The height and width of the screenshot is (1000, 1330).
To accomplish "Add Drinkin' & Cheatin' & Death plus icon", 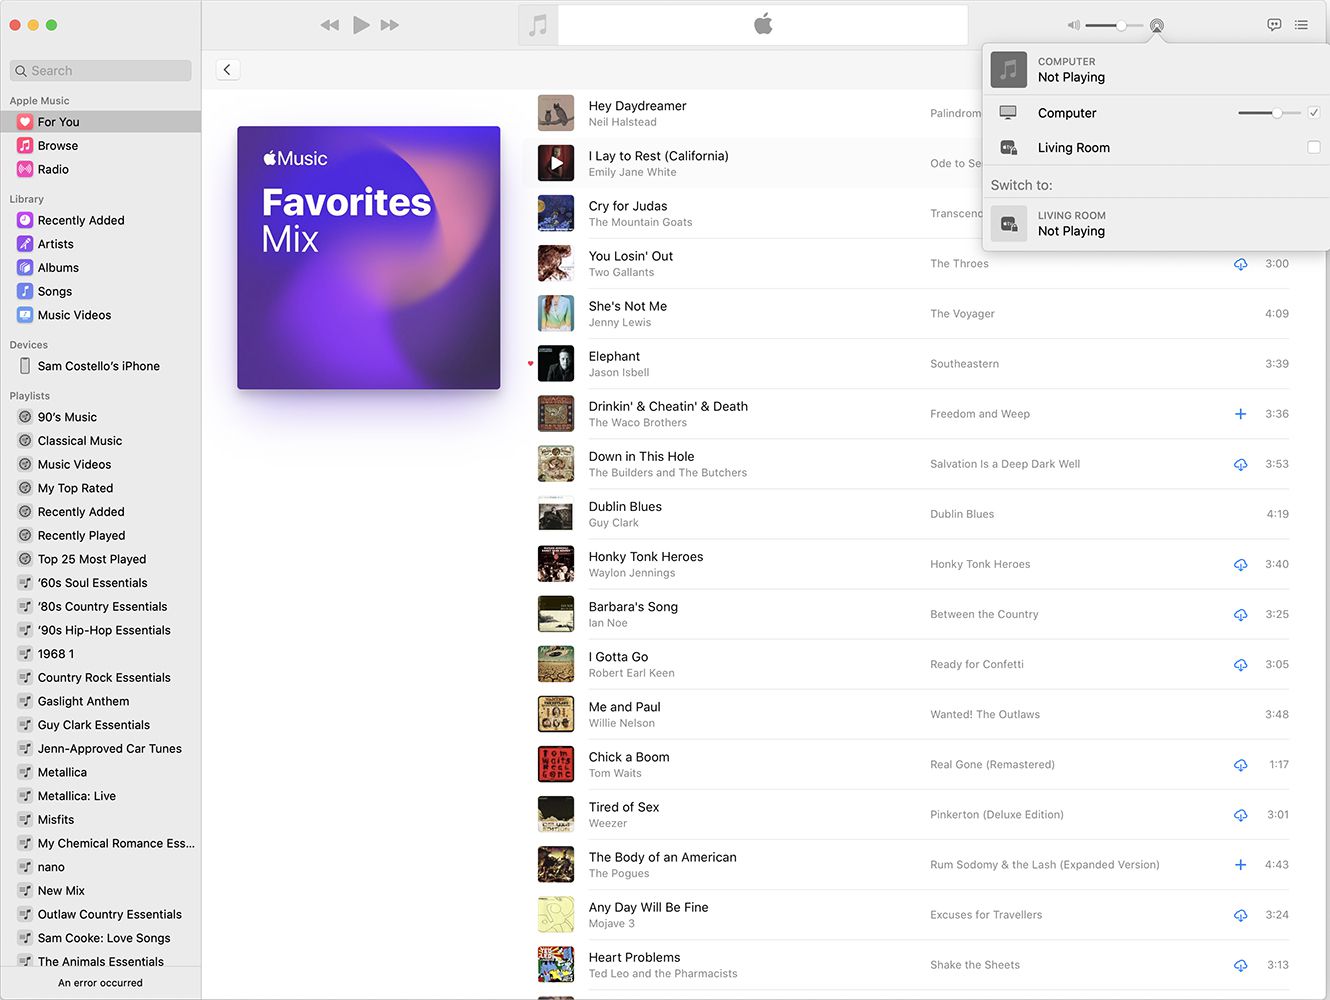I will 1240,414.
